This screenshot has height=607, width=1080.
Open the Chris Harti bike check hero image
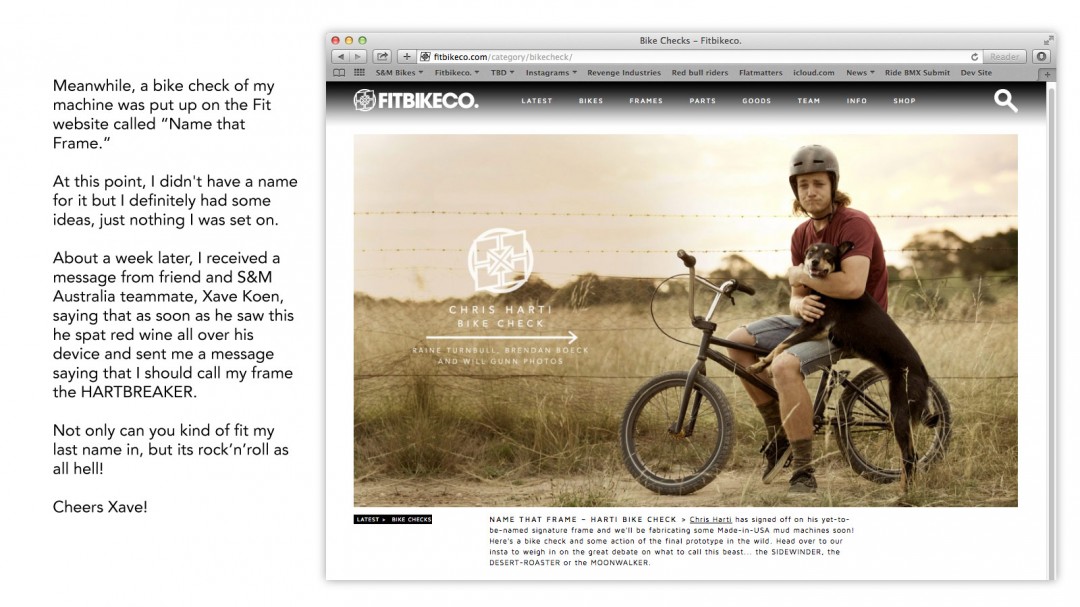point(685,320)
